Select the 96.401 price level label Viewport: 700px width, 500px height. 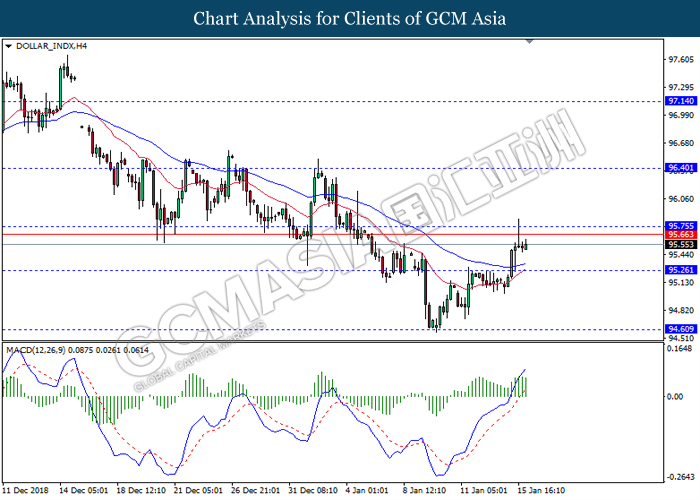[681, 168]
